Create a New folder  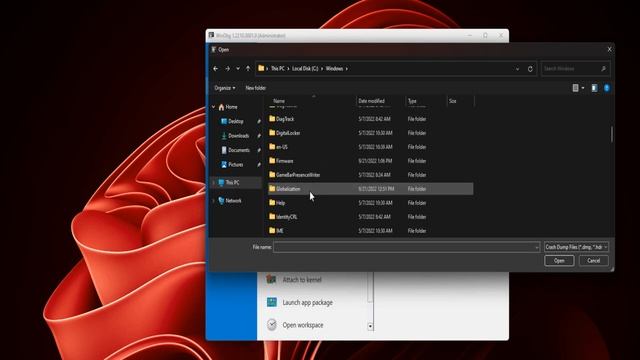tap(256, 88)
